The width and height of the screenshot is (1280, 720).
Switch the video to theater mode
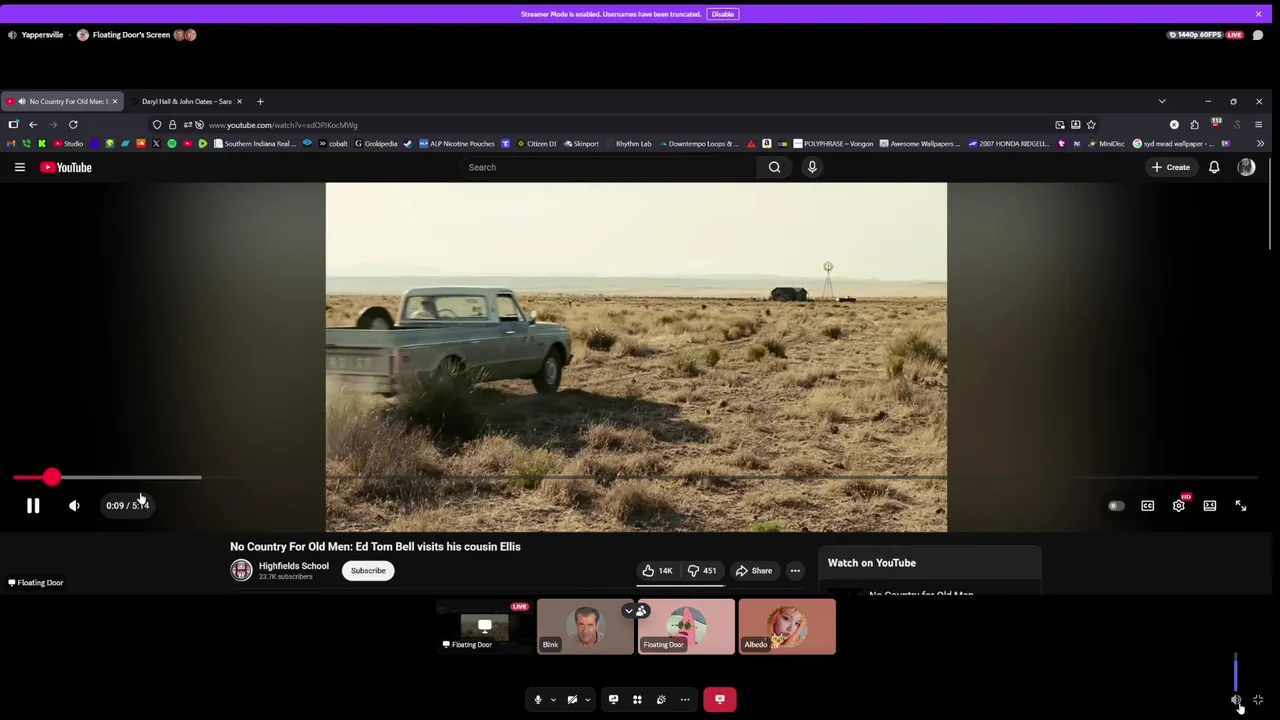pyautogui.click(x=1210, y=506)
